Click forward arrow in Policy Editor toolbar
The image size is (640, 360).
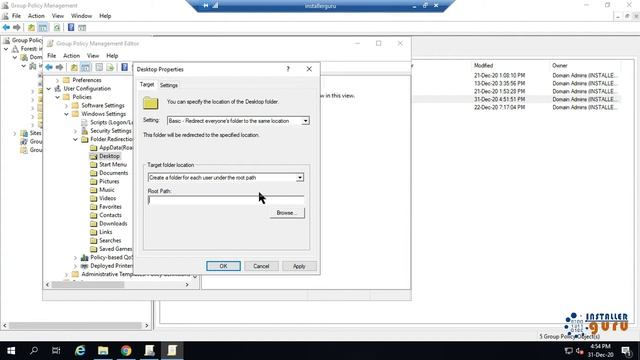60,67
